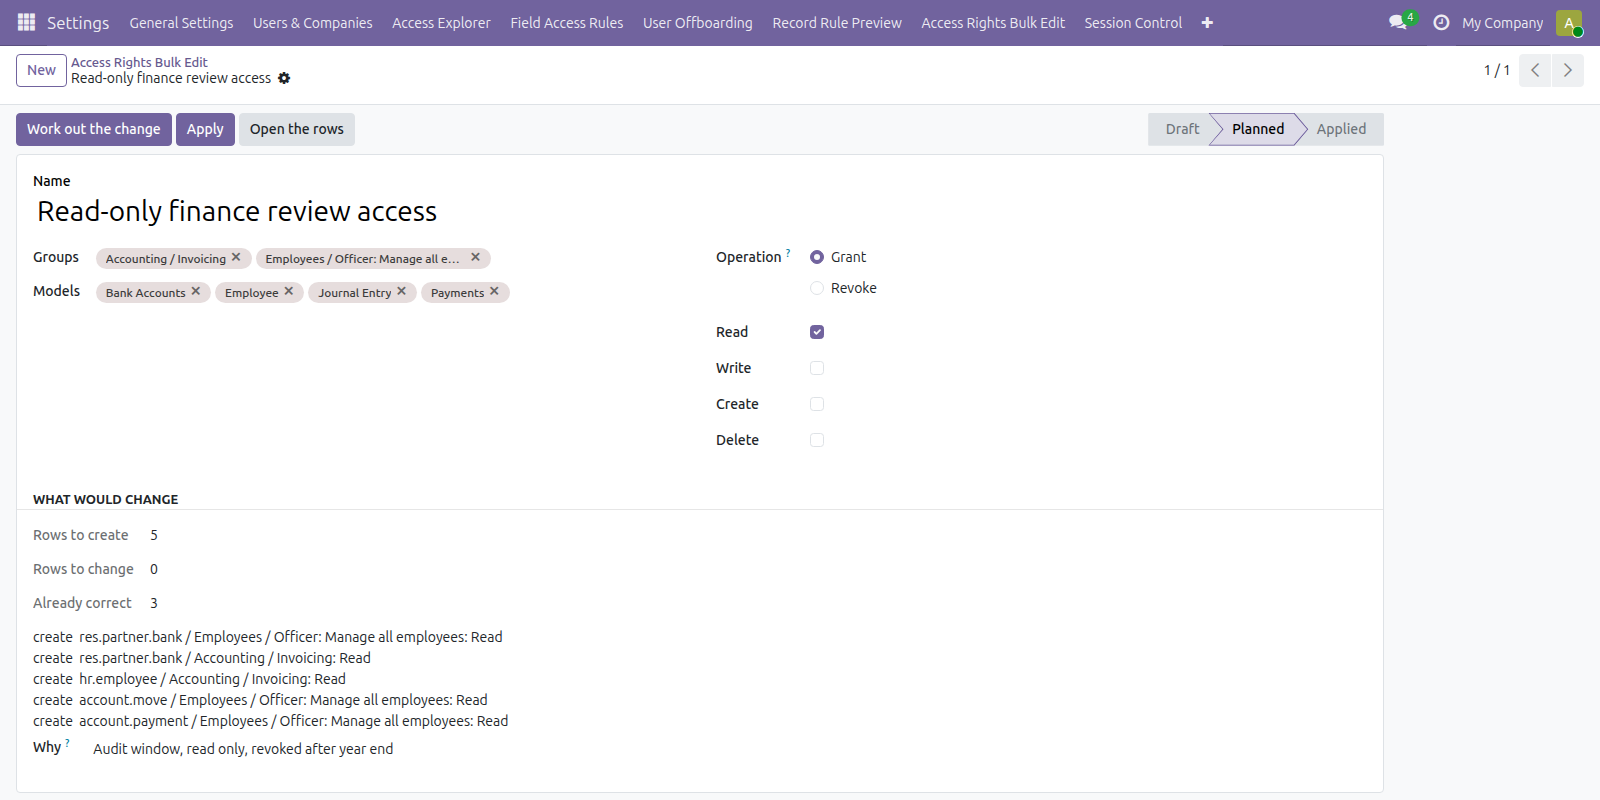This screenshot has width=1600, height=800.
Task: Go to the next record arrow
Action: [x=1568, y=70]
